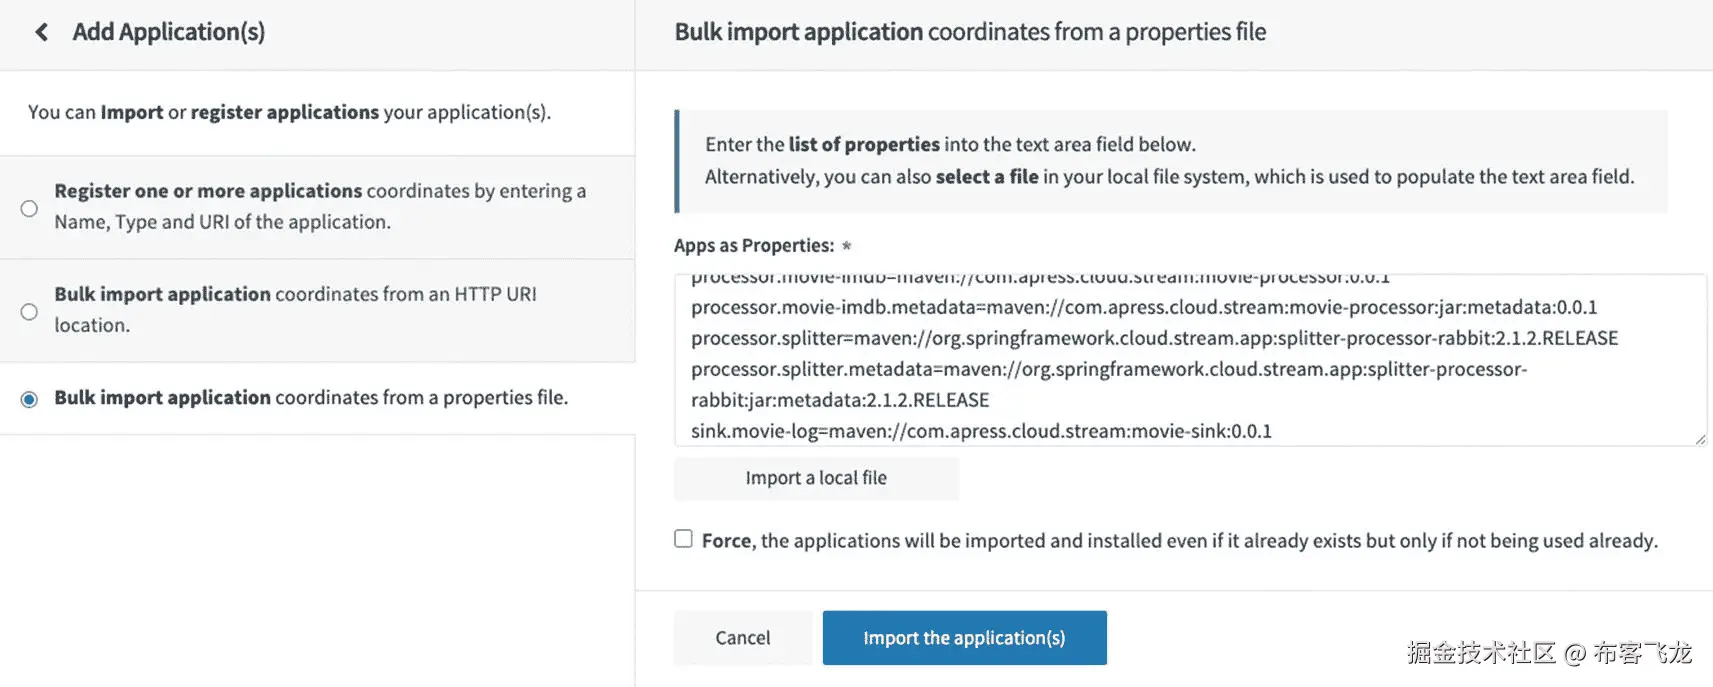Viewport: 1713px width, 687px height.
Task: Select the Register one or more applications radio button
Action: pos(30,208)
